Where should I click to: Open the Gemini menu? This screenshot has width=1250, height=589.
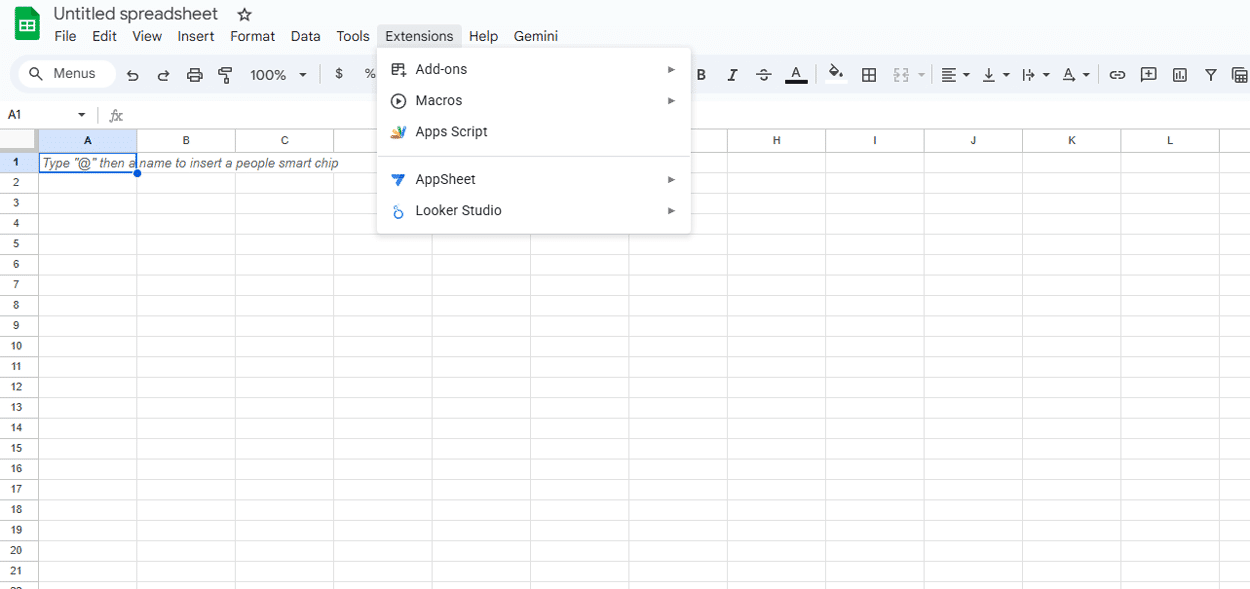click(x=535, y=36)
